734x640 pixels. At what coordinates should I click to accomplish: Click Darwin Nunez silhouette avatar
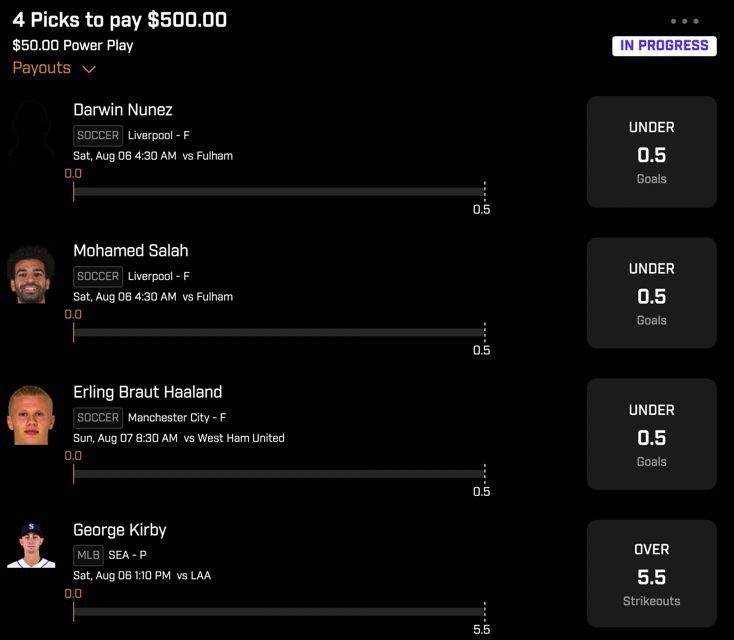tap(31, 131)
